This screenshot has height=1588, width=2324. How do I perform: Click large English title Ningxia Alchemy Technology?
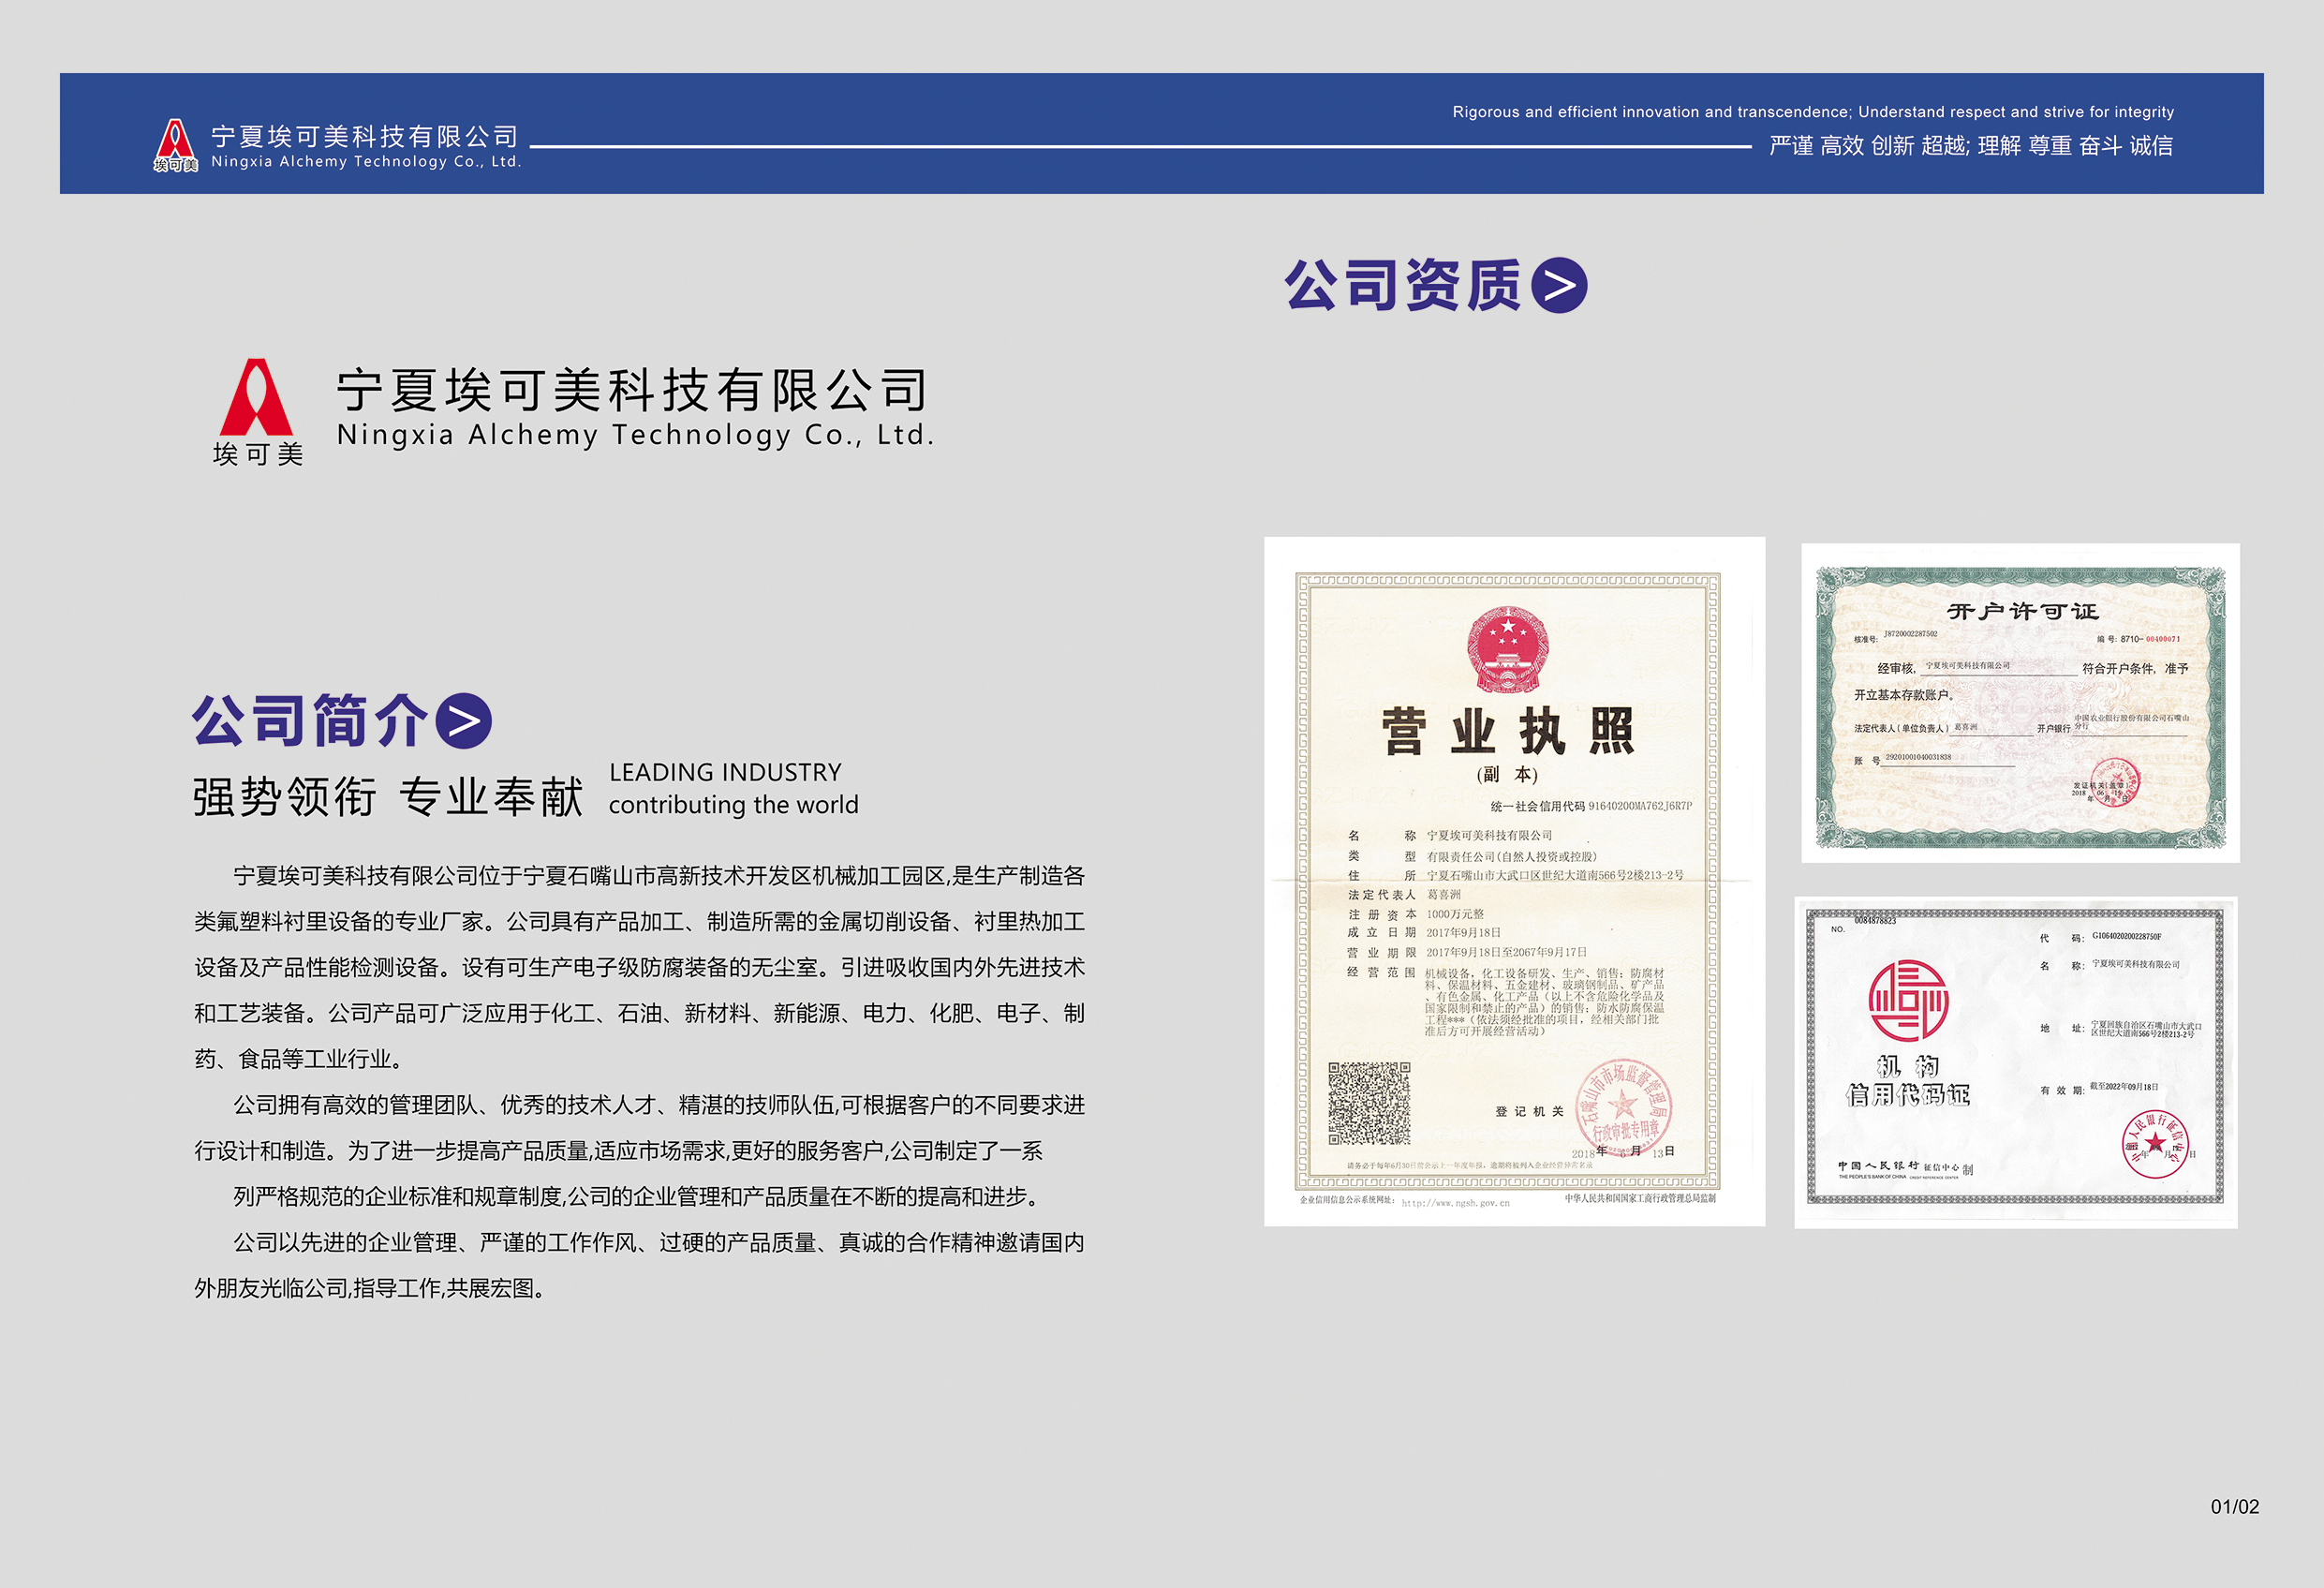coord(636,435)
